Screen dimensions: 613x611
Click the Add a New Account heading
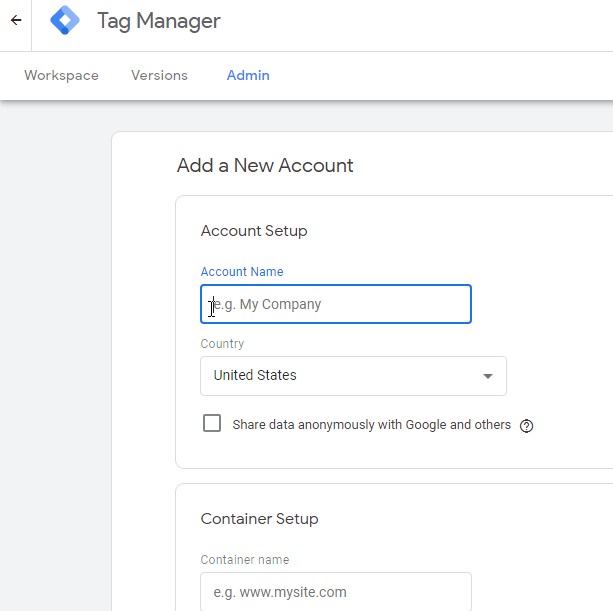(265, 166)
